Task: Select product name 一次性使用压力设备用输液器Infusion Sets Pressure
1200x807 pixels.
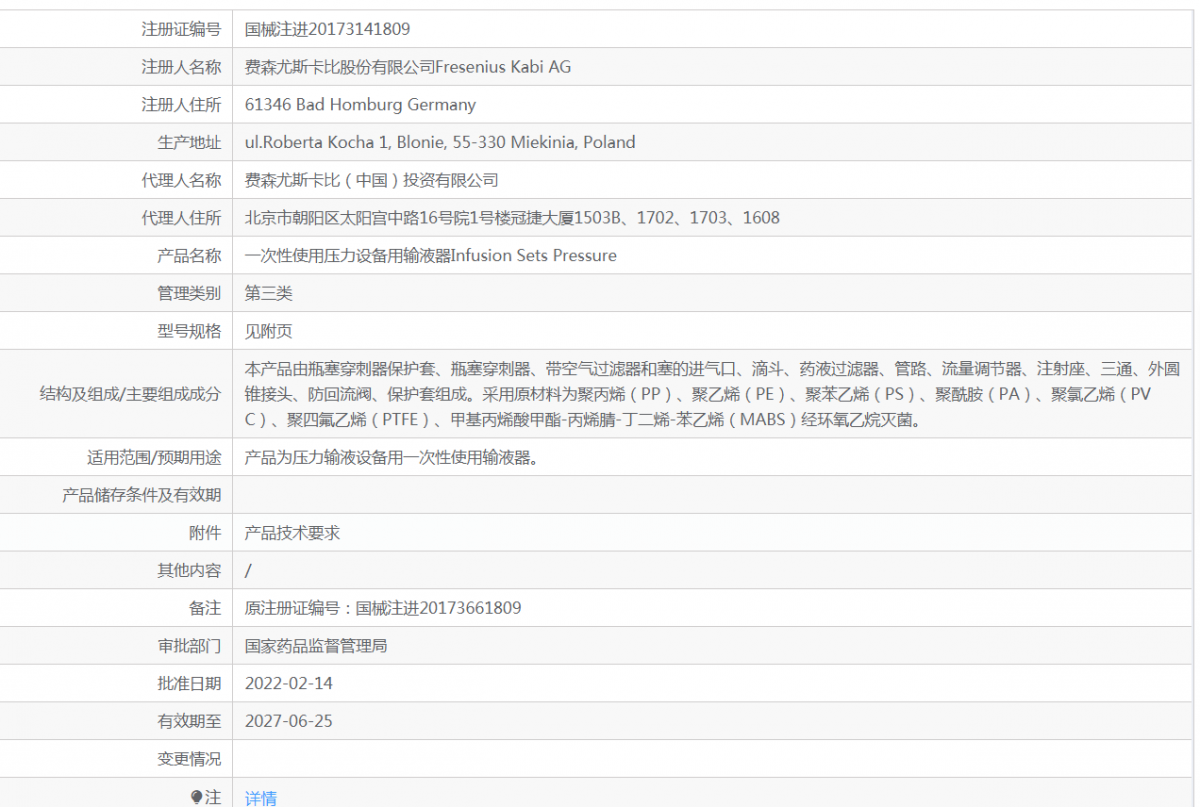Action: click(431, 255)
